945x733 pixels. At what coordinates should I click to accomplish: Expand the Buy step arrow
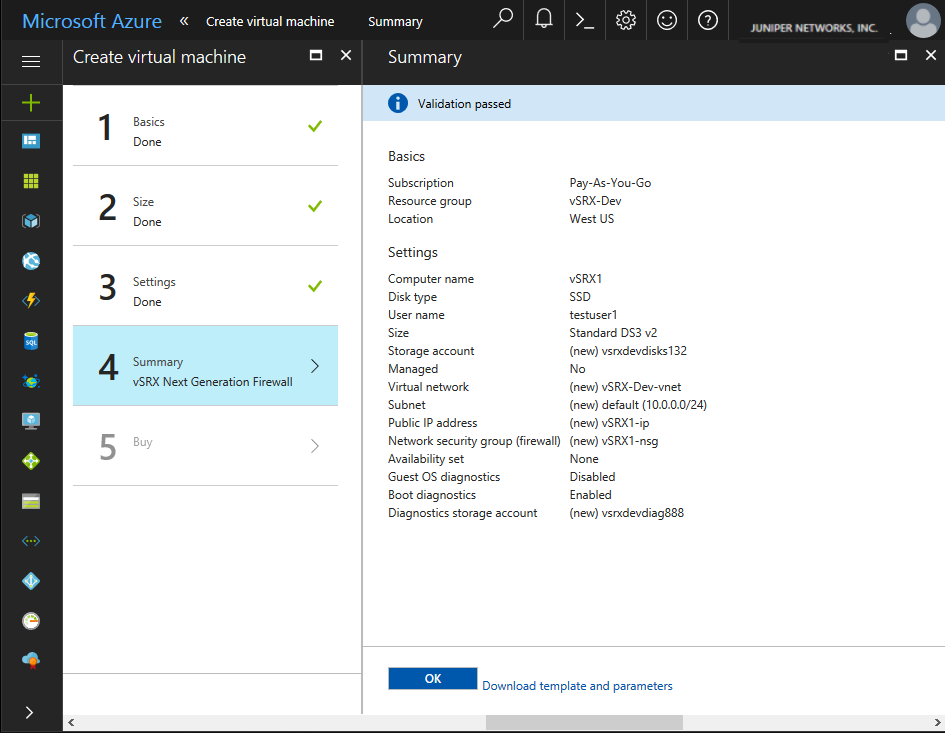(x=314, y=446)
